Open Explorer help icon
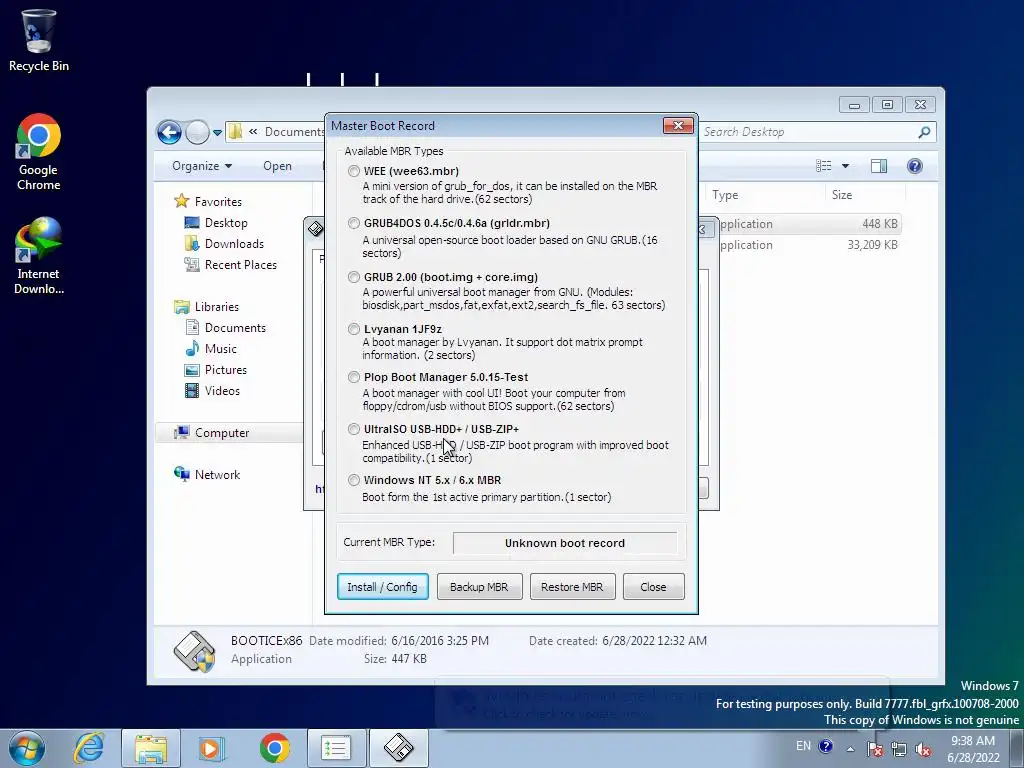This screenshot has height=768, width=1024. 915,166
